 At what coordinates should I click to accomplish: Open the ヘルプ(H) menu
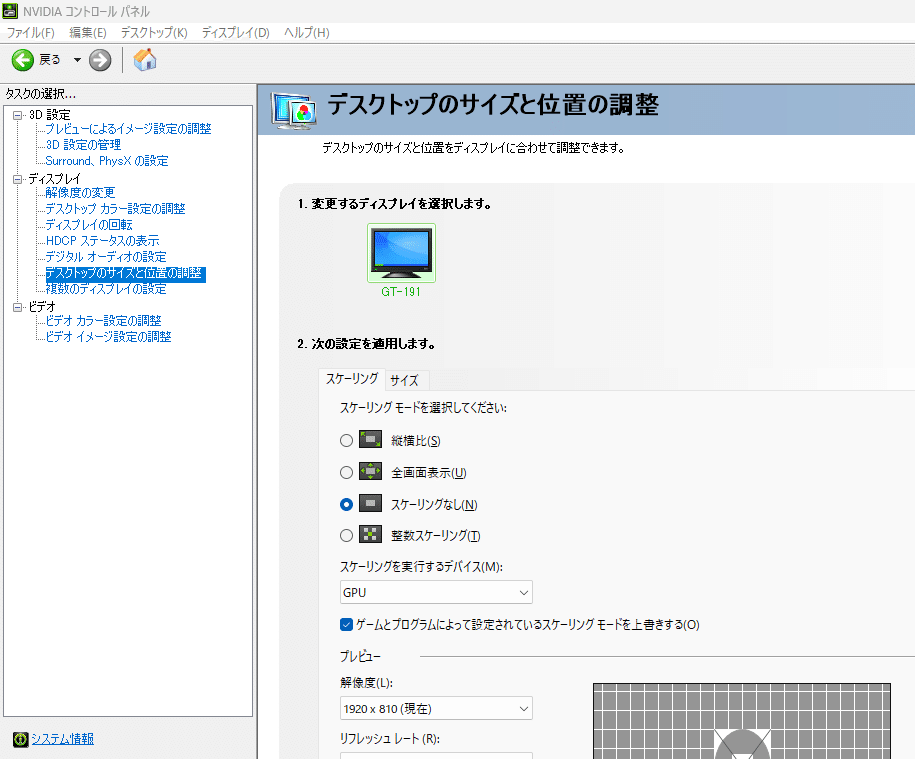[x=306, y=33]
